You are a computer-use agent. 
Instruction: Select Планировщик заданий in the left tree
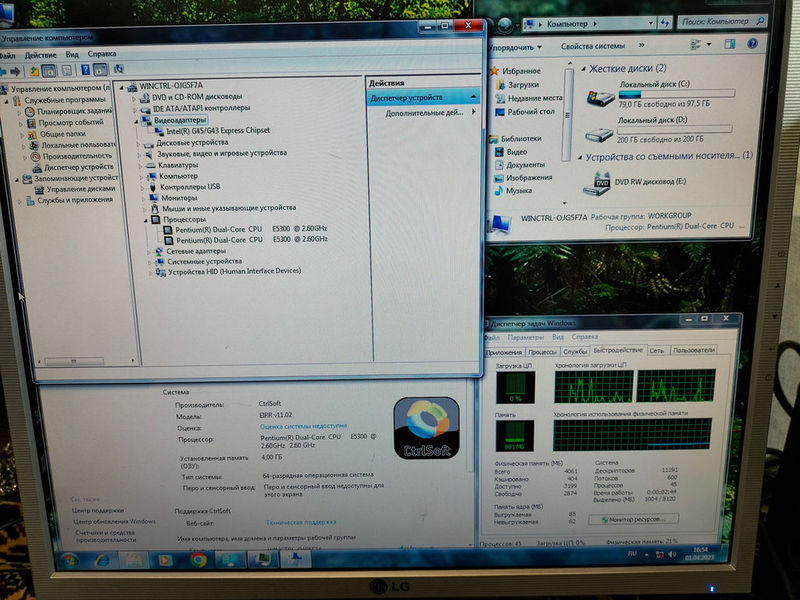point(68,111)
